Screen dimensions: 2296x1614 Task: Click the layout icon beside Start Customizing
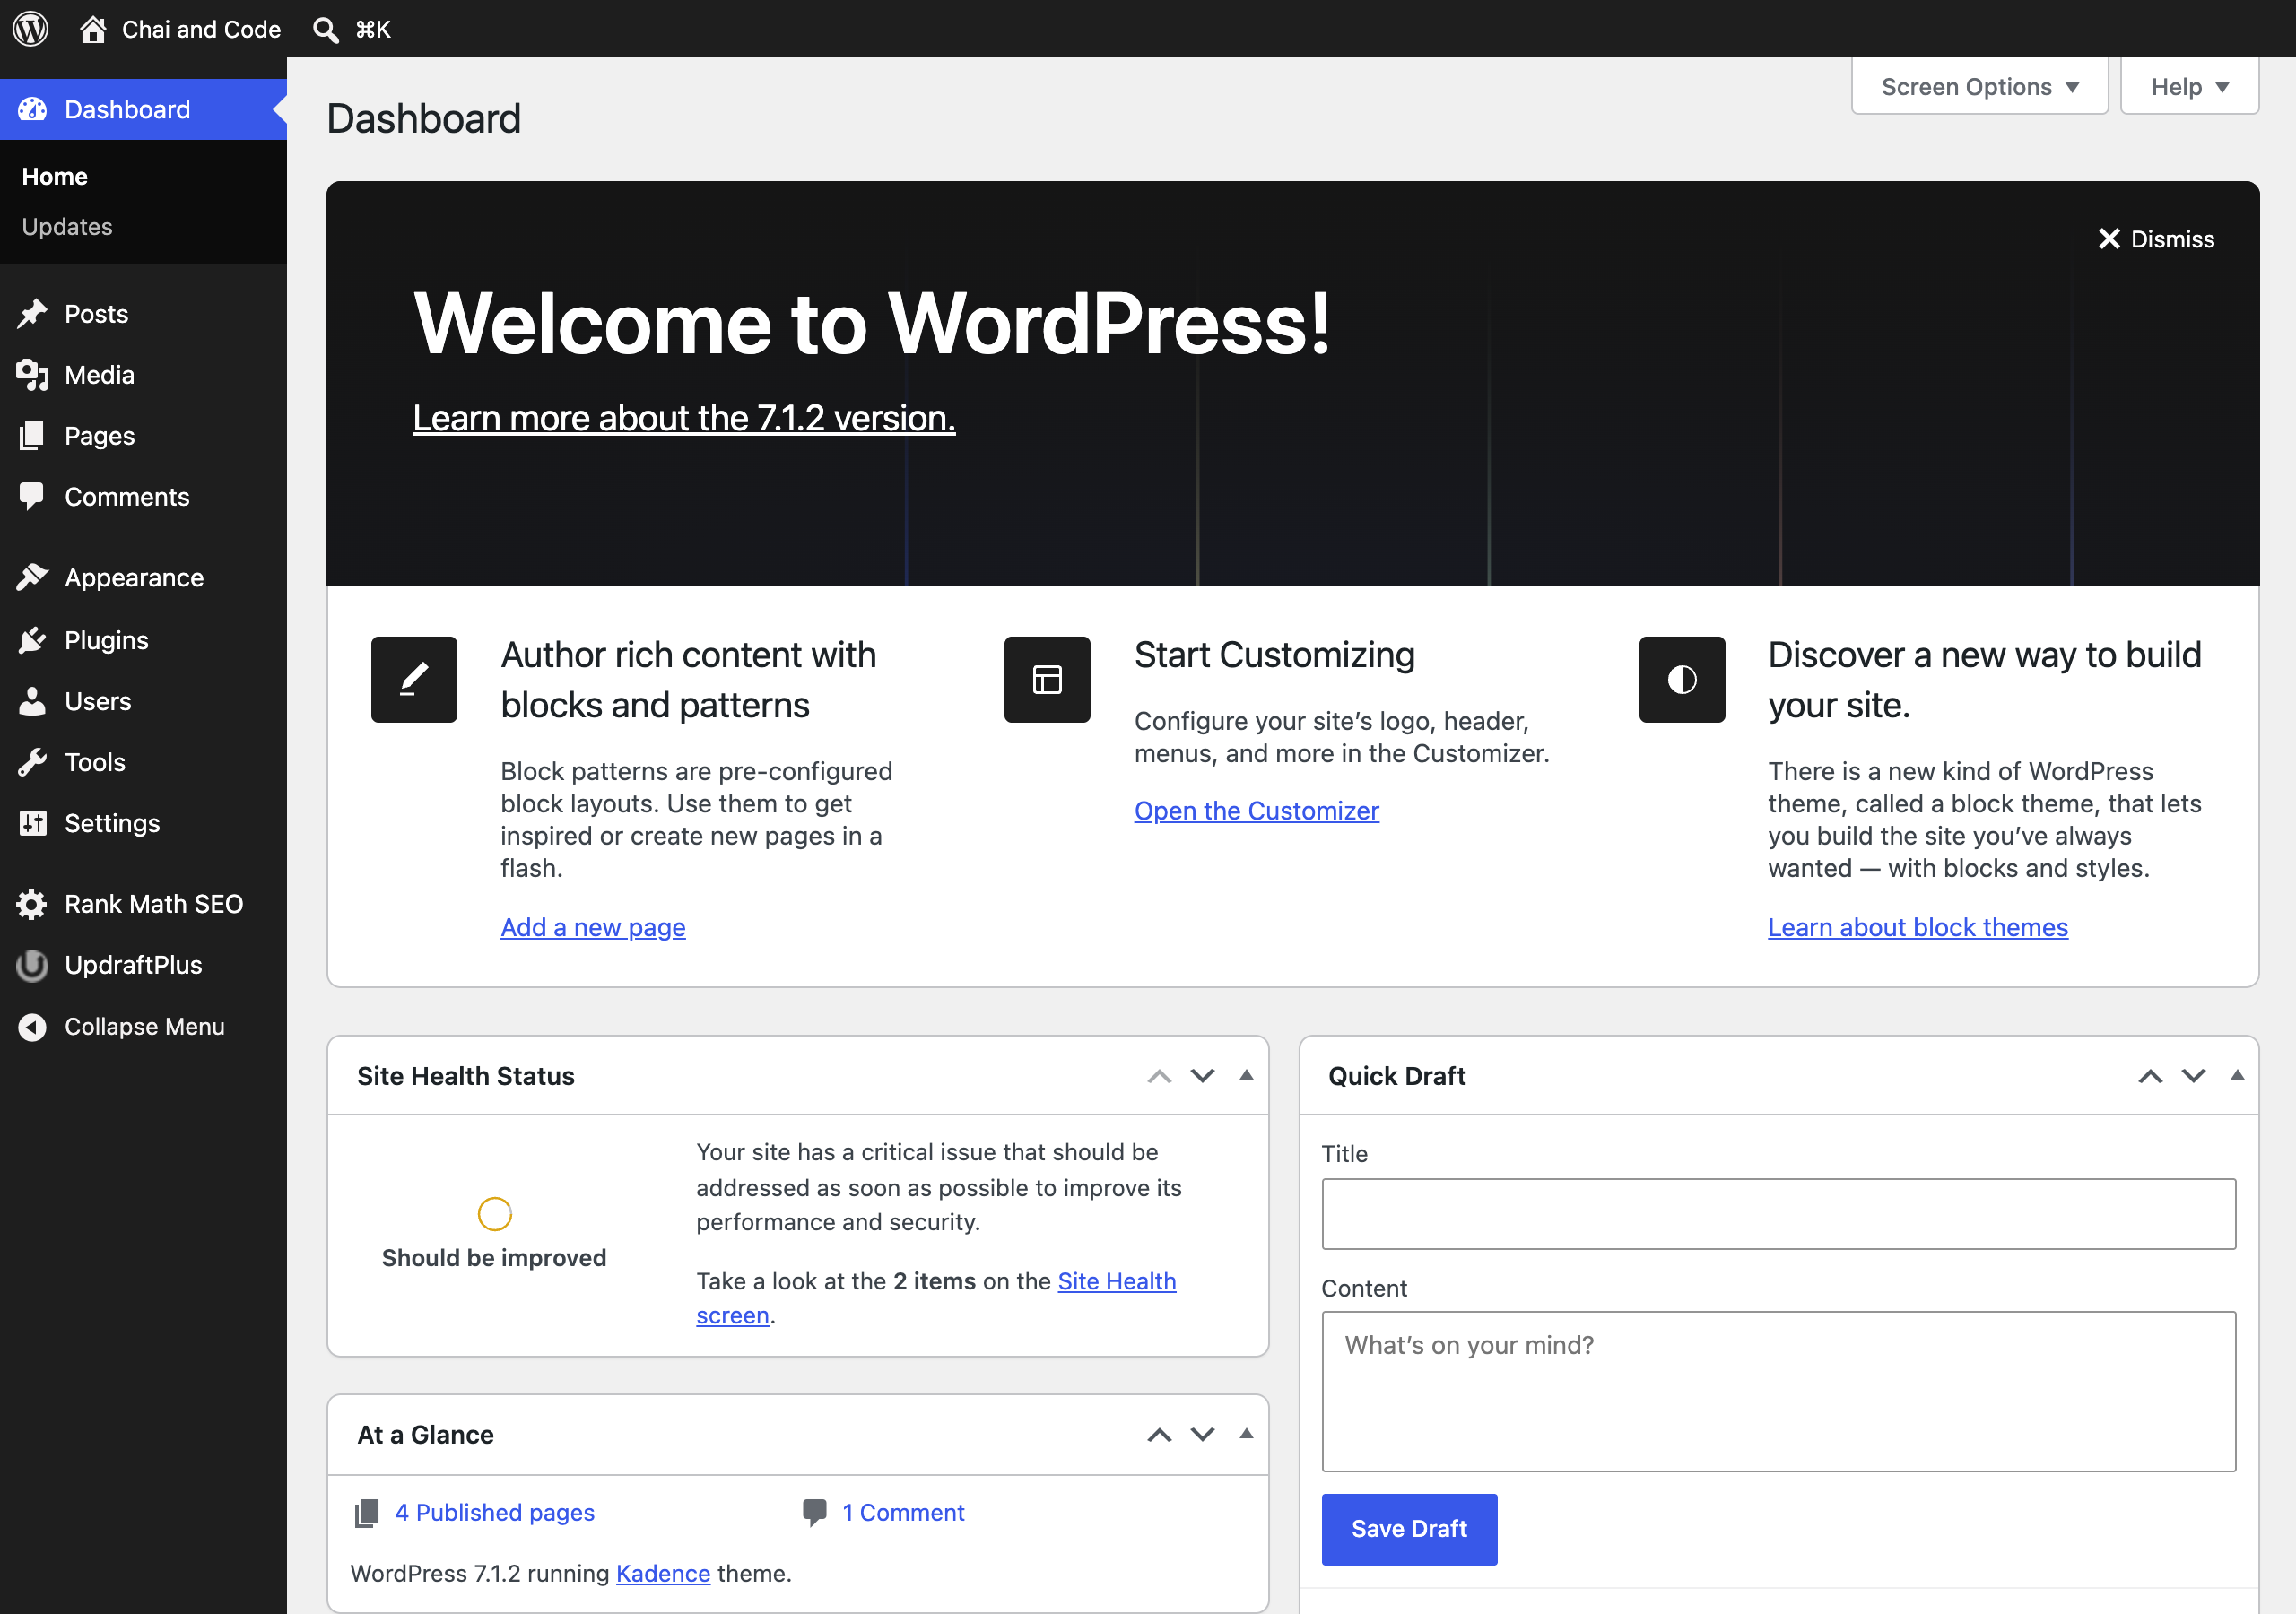pos(1047,679)
